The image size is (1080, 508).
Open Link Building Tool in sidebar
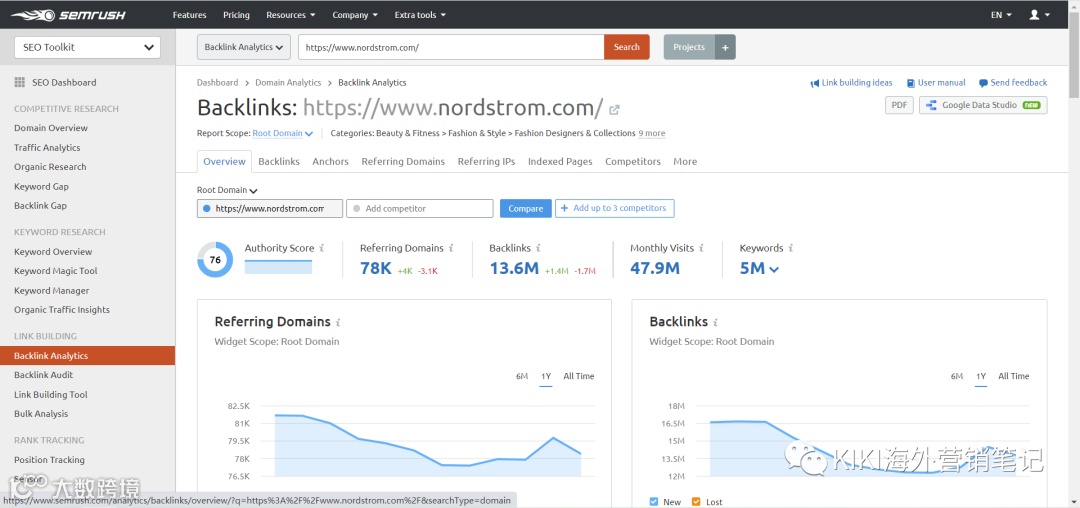pyautogui.click(x=51, y=394)
